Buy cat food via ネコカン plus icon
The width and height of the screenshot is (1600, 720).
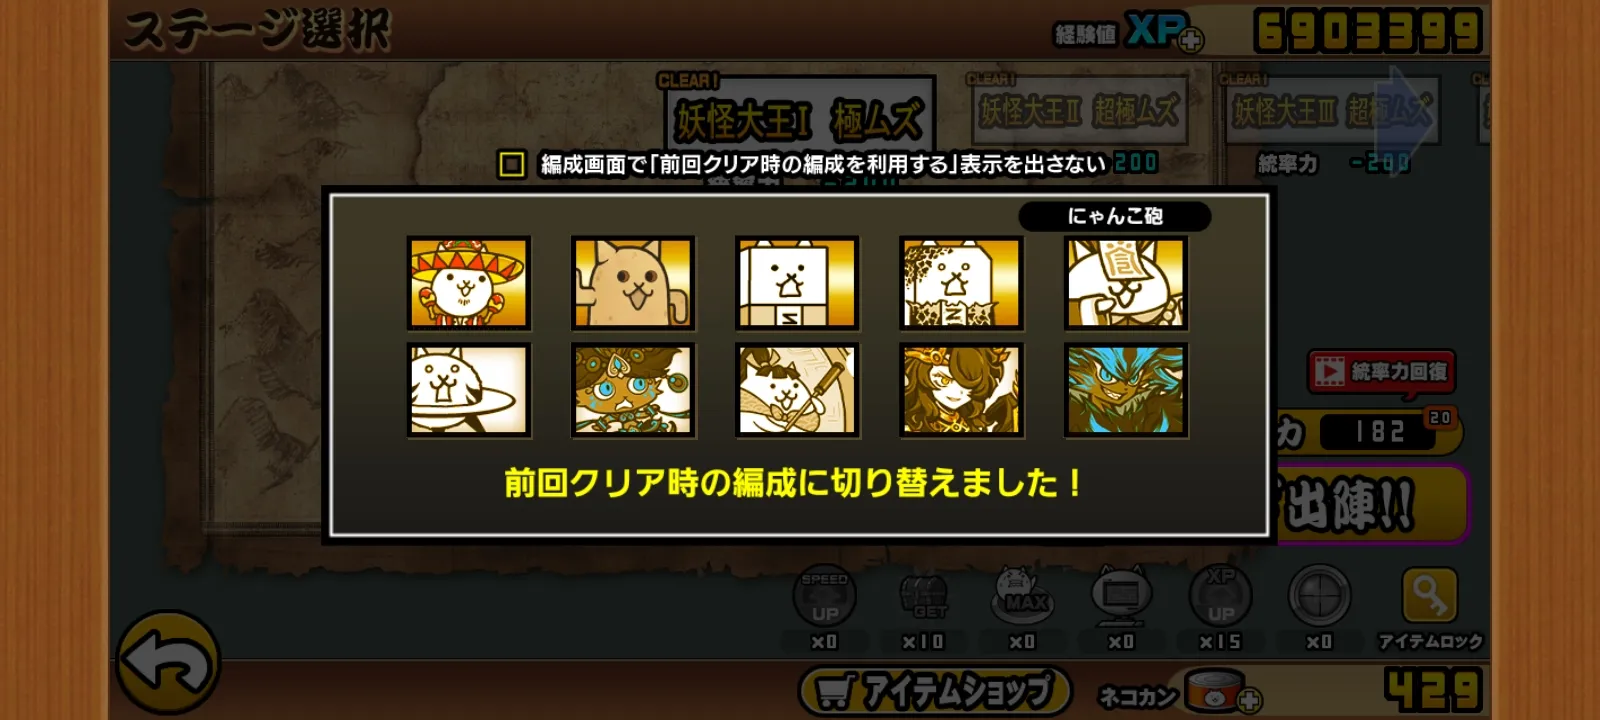(1249, 700)
